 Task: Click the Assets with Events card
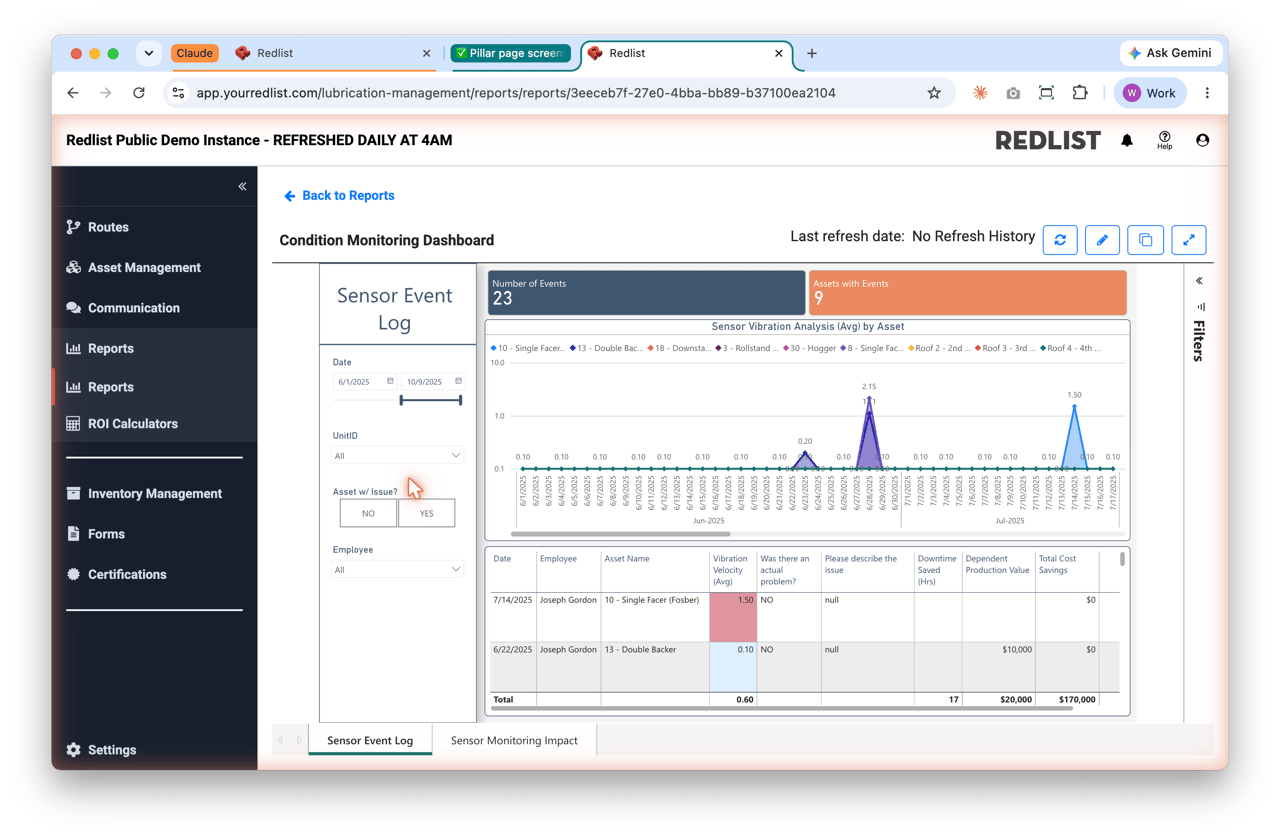pos(968,293)
